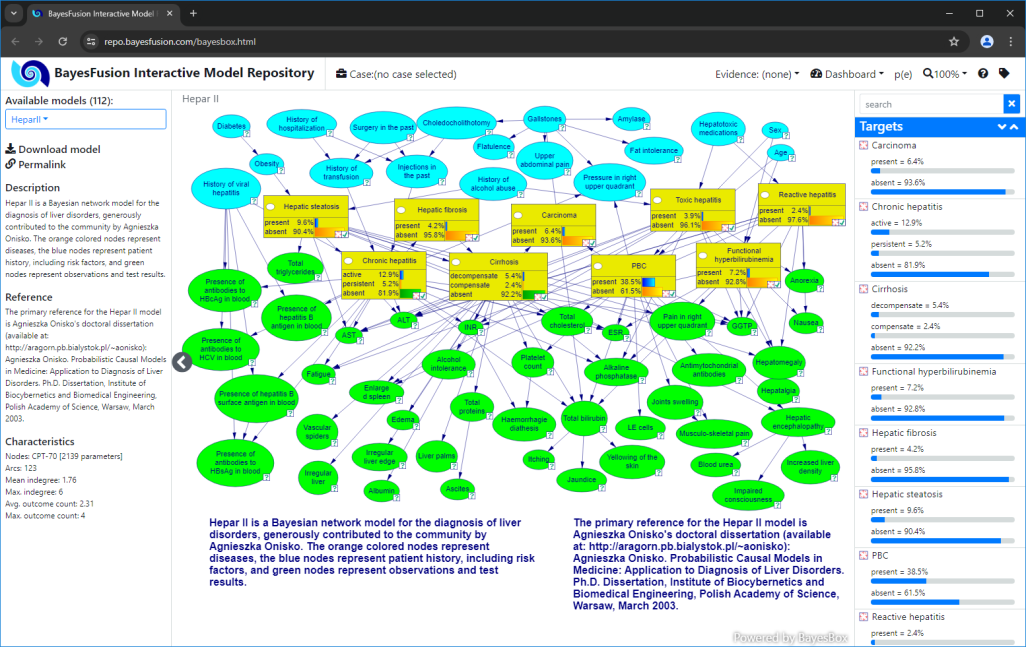The height and width of the screenshot is (647, 1026).
Task: Click the check mark on Hepatic steatosis node
Action: 344,234
